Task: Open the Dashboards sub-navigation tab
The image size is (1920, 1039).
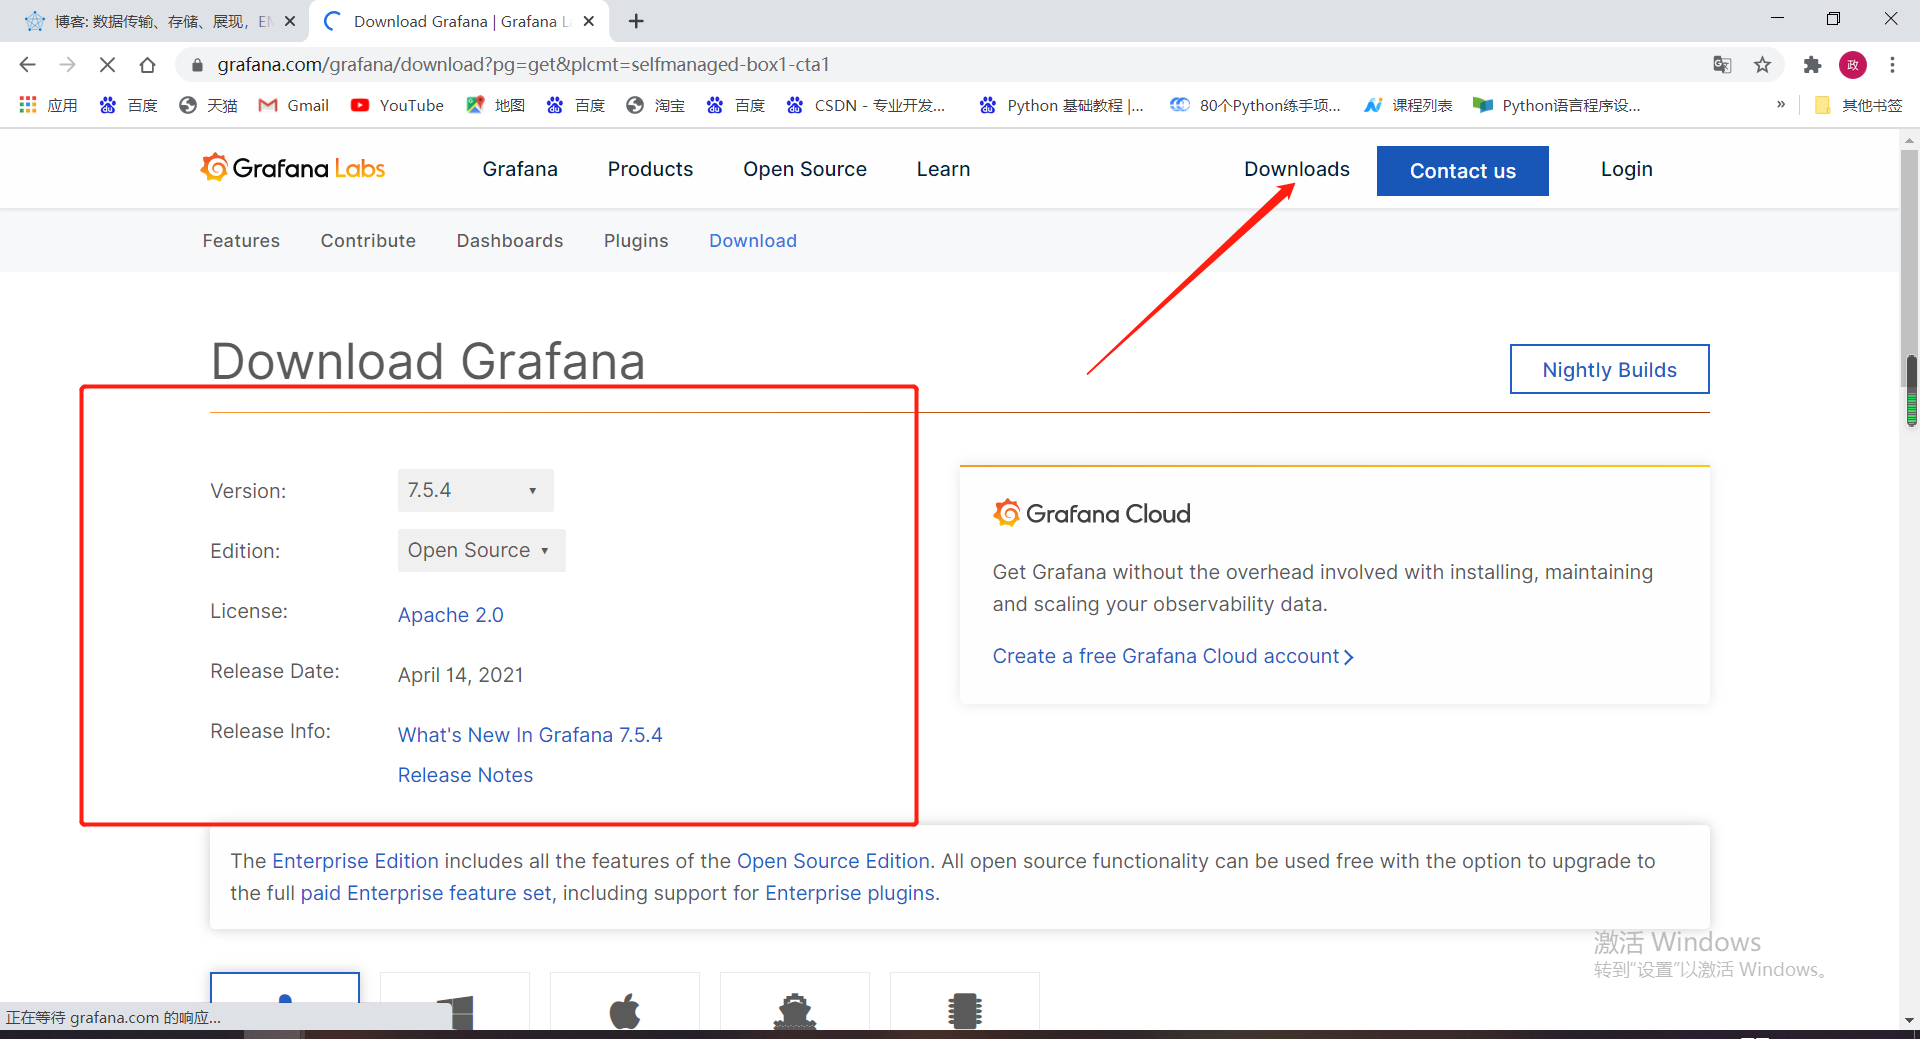Action: click(x=510, y=241)
